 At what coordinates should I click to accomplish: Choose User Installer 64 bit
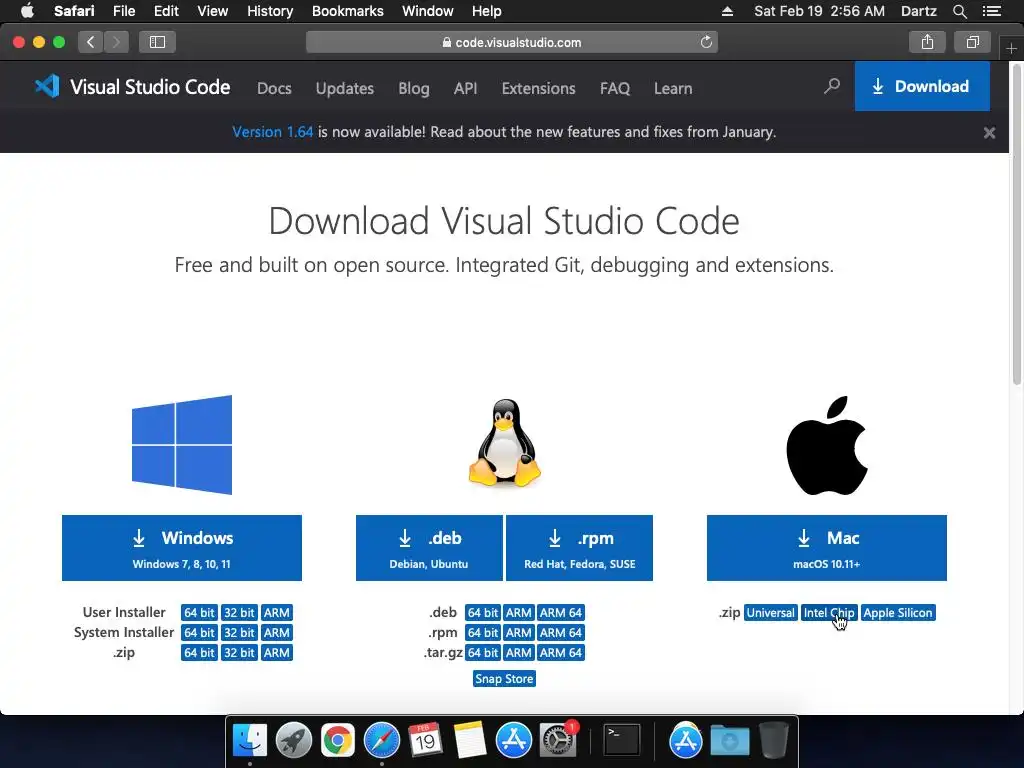[199, 613]
